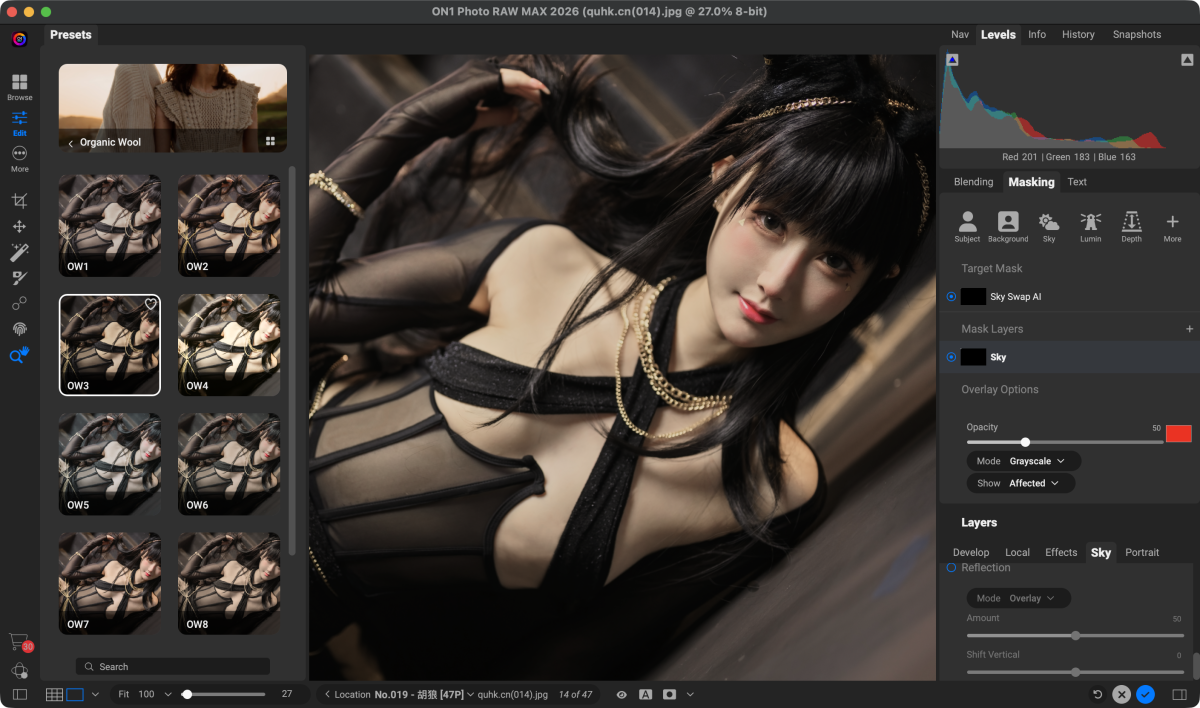Open the Reflection Mode Overlay dropdown

[1018, 598]
